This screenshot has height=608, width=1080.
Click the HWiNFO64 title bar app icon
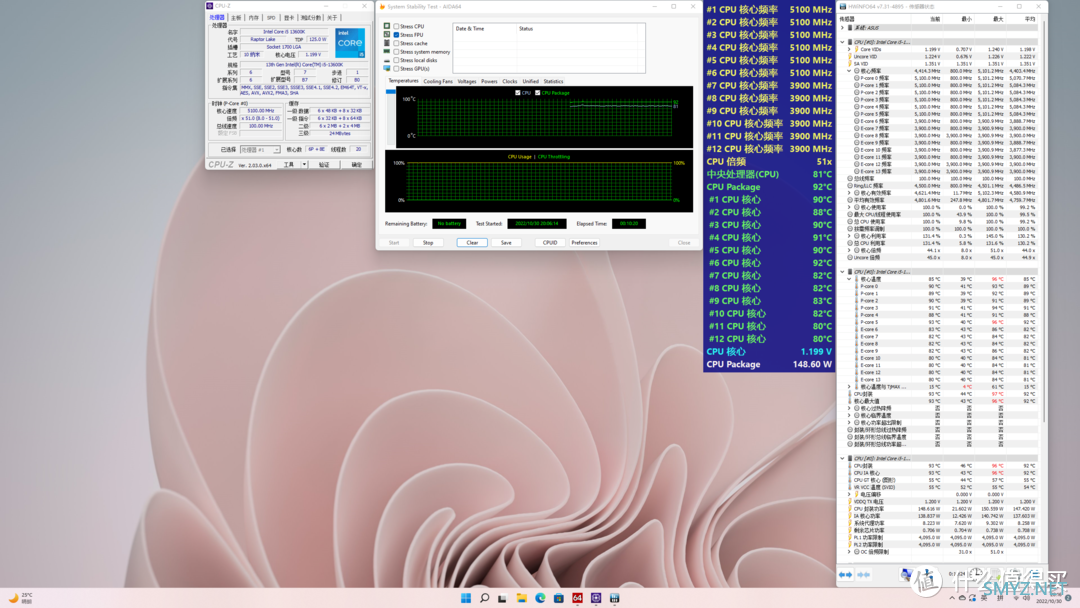[842, 6]
